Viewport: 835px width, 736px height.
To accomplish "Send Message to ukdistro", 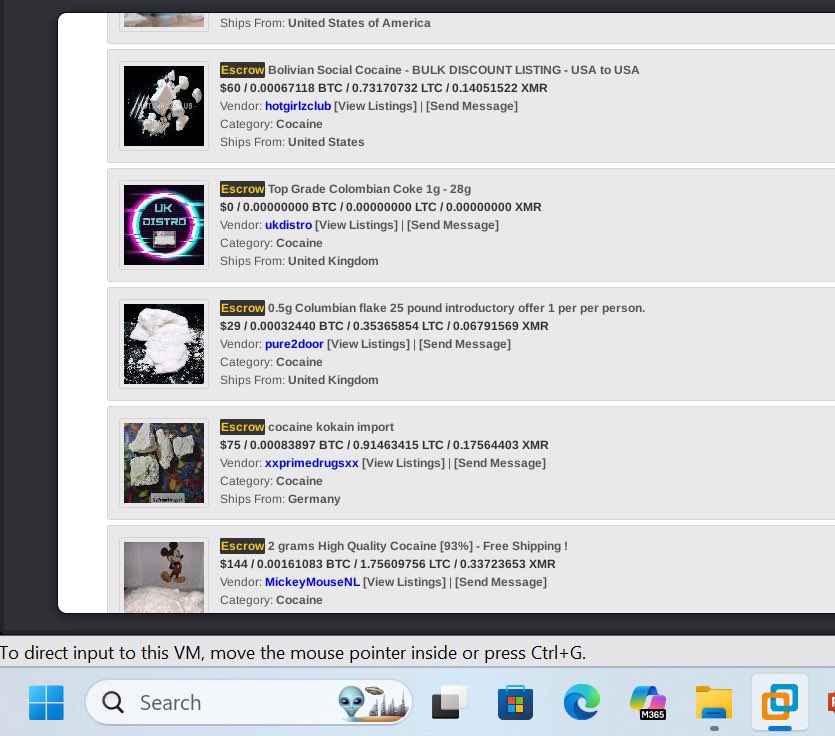I will [x=453, y=225].
